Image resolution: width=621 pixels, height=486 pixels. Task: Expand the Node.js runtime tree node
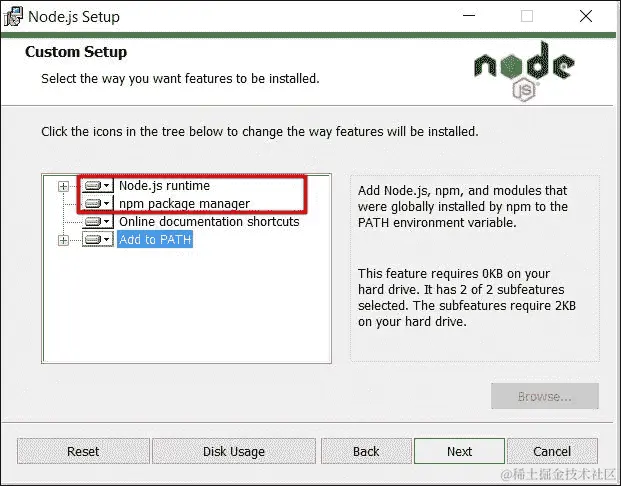(63, 186)
